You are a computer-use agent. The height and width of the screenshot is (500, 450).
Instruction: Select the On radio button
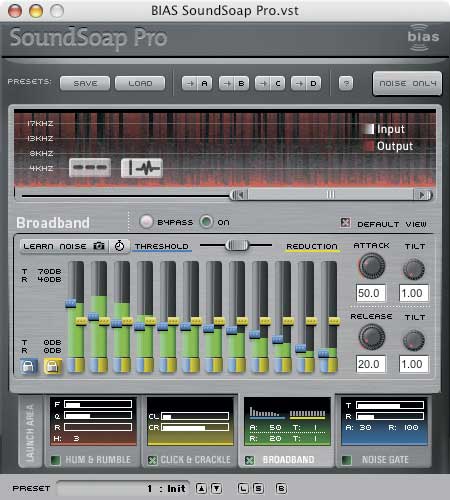pyautogui.click(x=206, y=222)
